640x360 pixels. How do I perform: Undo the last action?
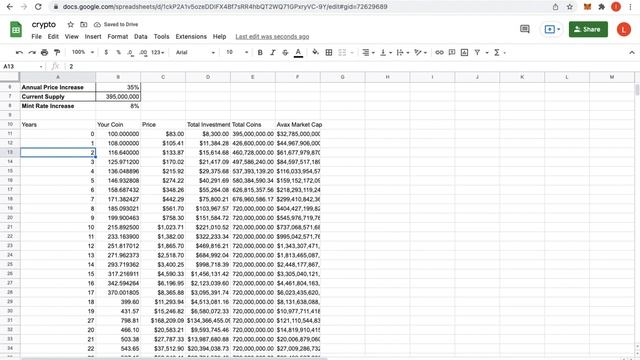(x=19, y=52)
